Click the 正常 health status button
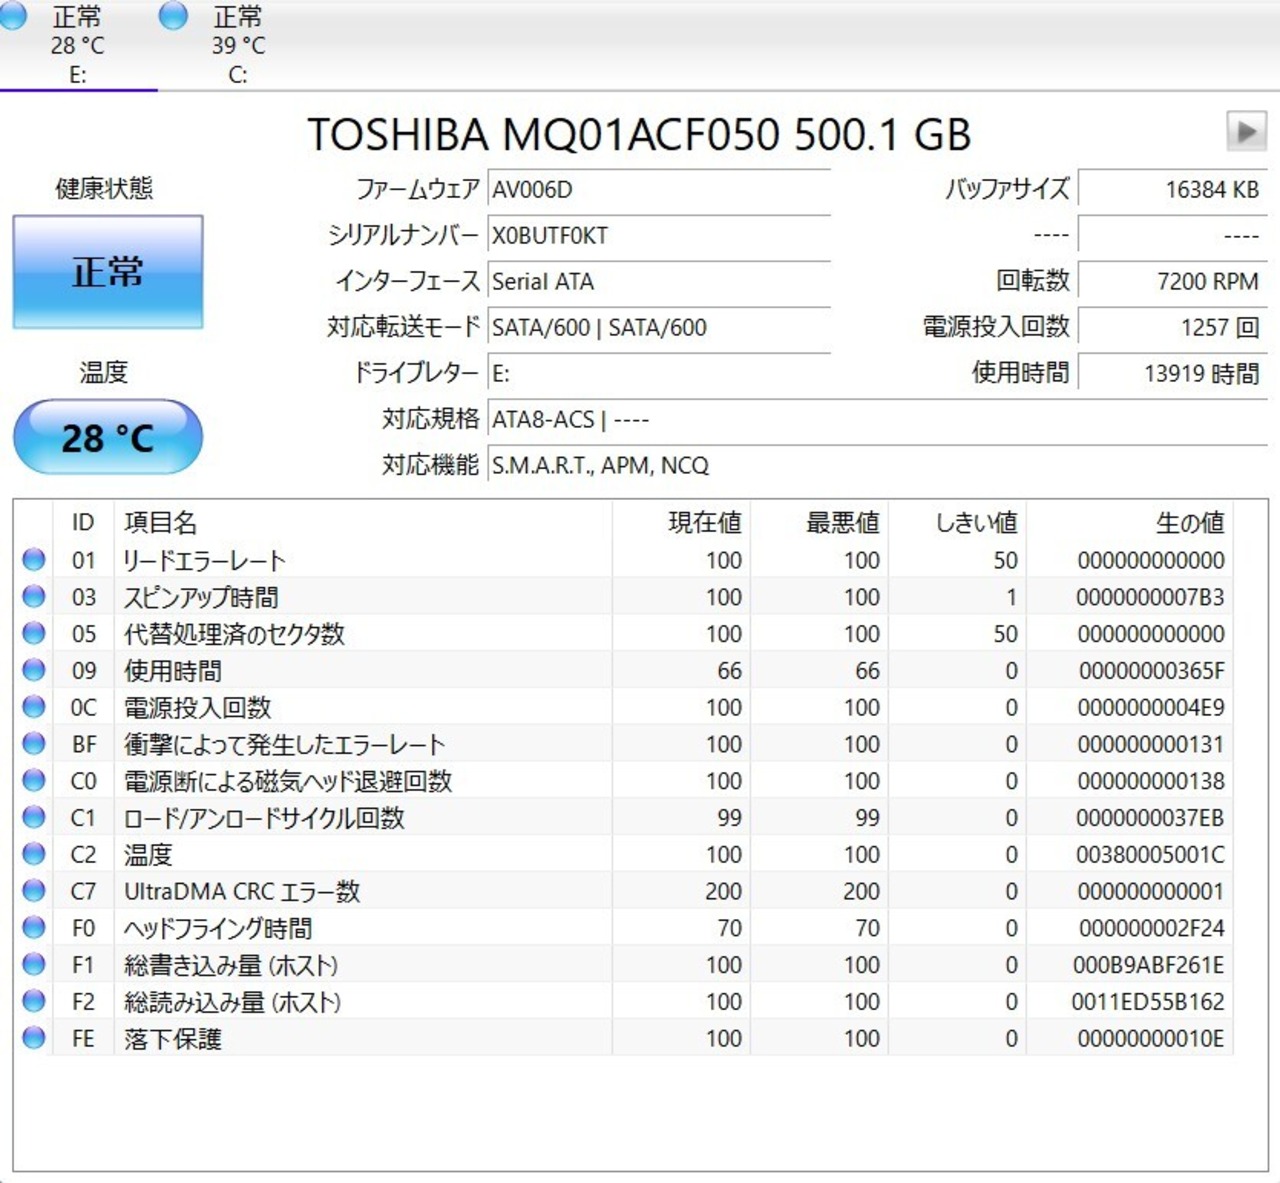 (x=108, y=272)
